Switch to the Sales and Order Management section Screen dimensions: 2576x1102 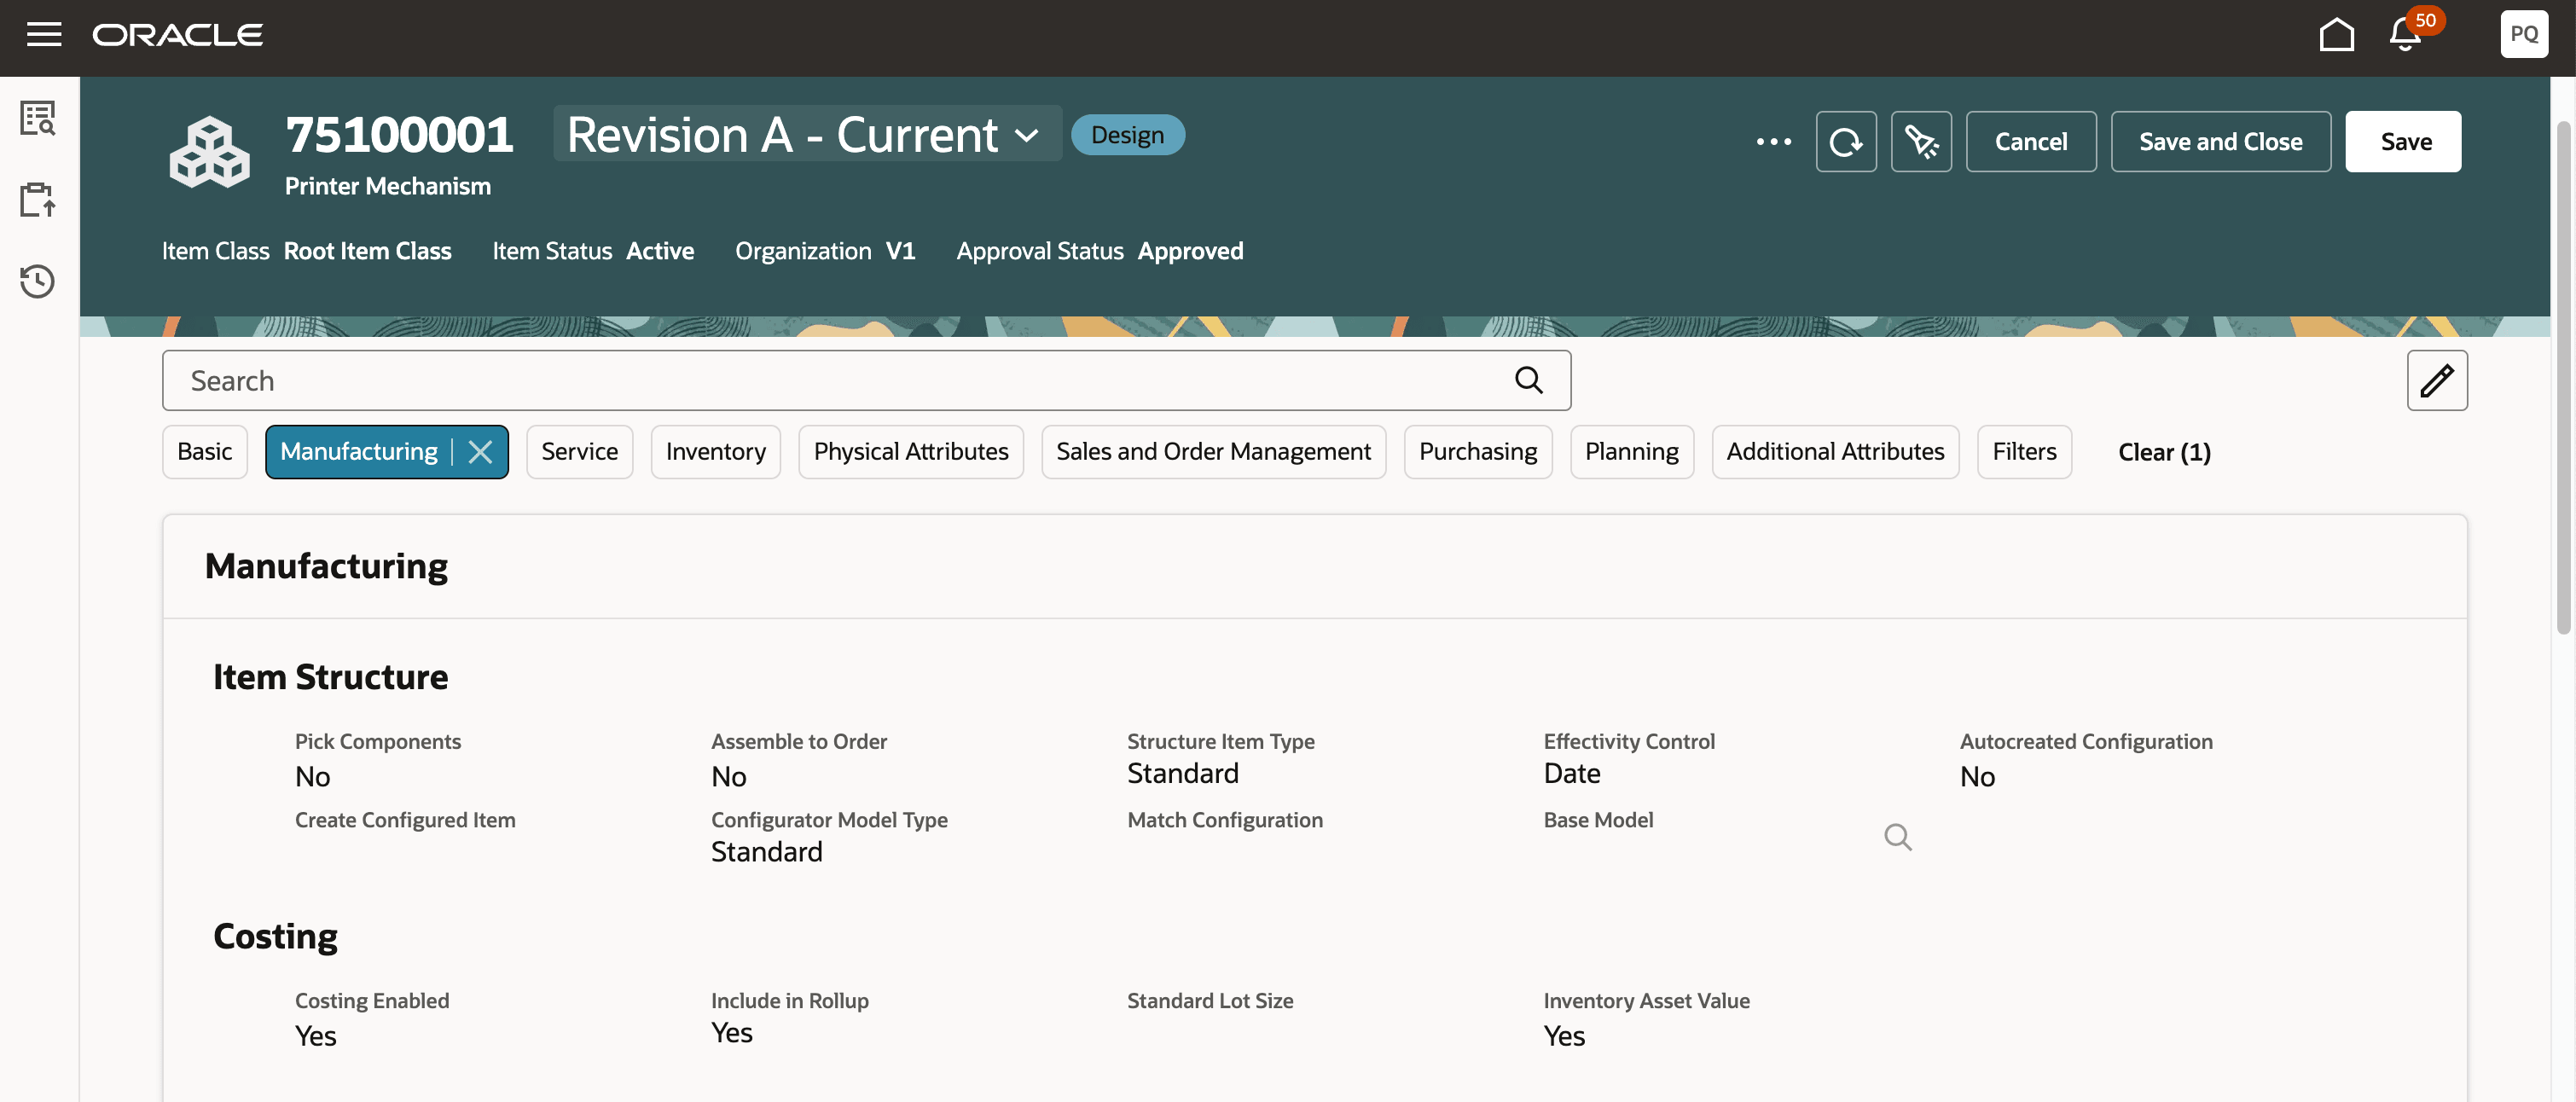point(1213,451)
